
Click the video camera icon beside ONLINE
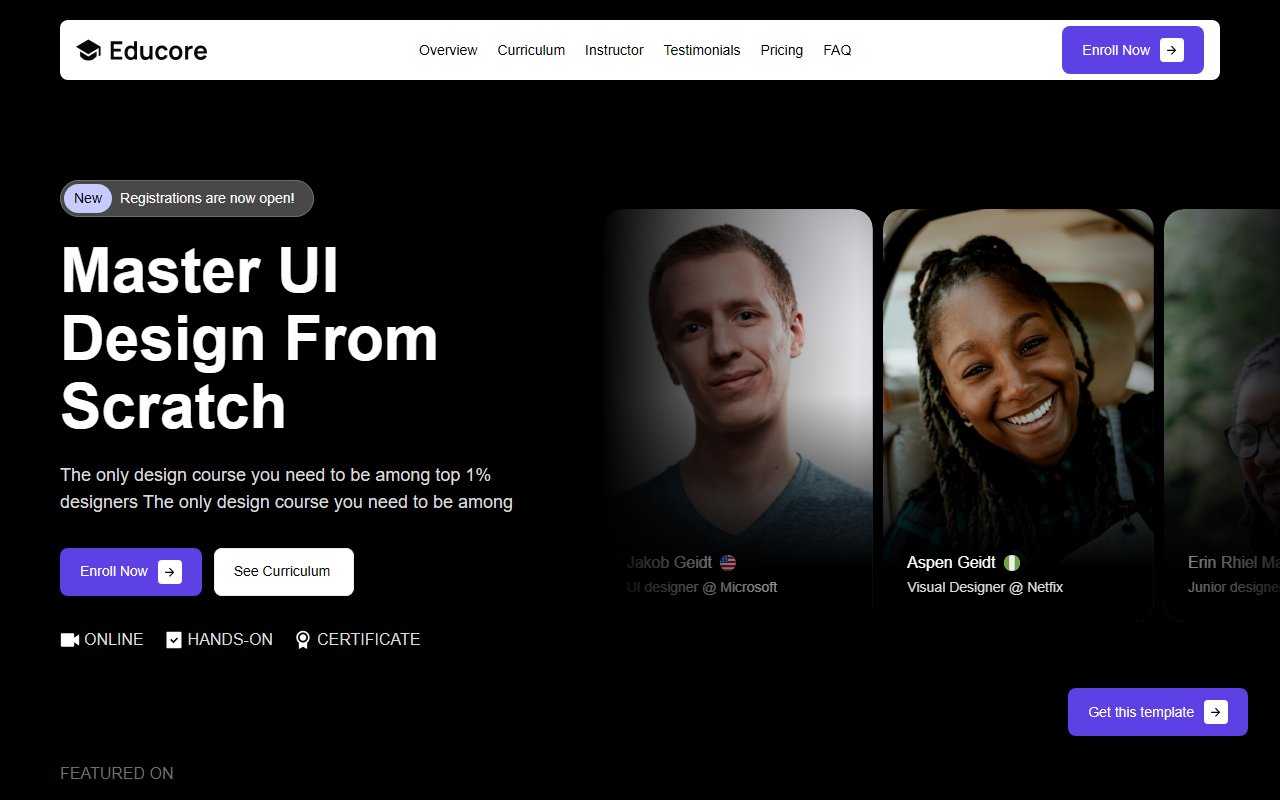68,639
